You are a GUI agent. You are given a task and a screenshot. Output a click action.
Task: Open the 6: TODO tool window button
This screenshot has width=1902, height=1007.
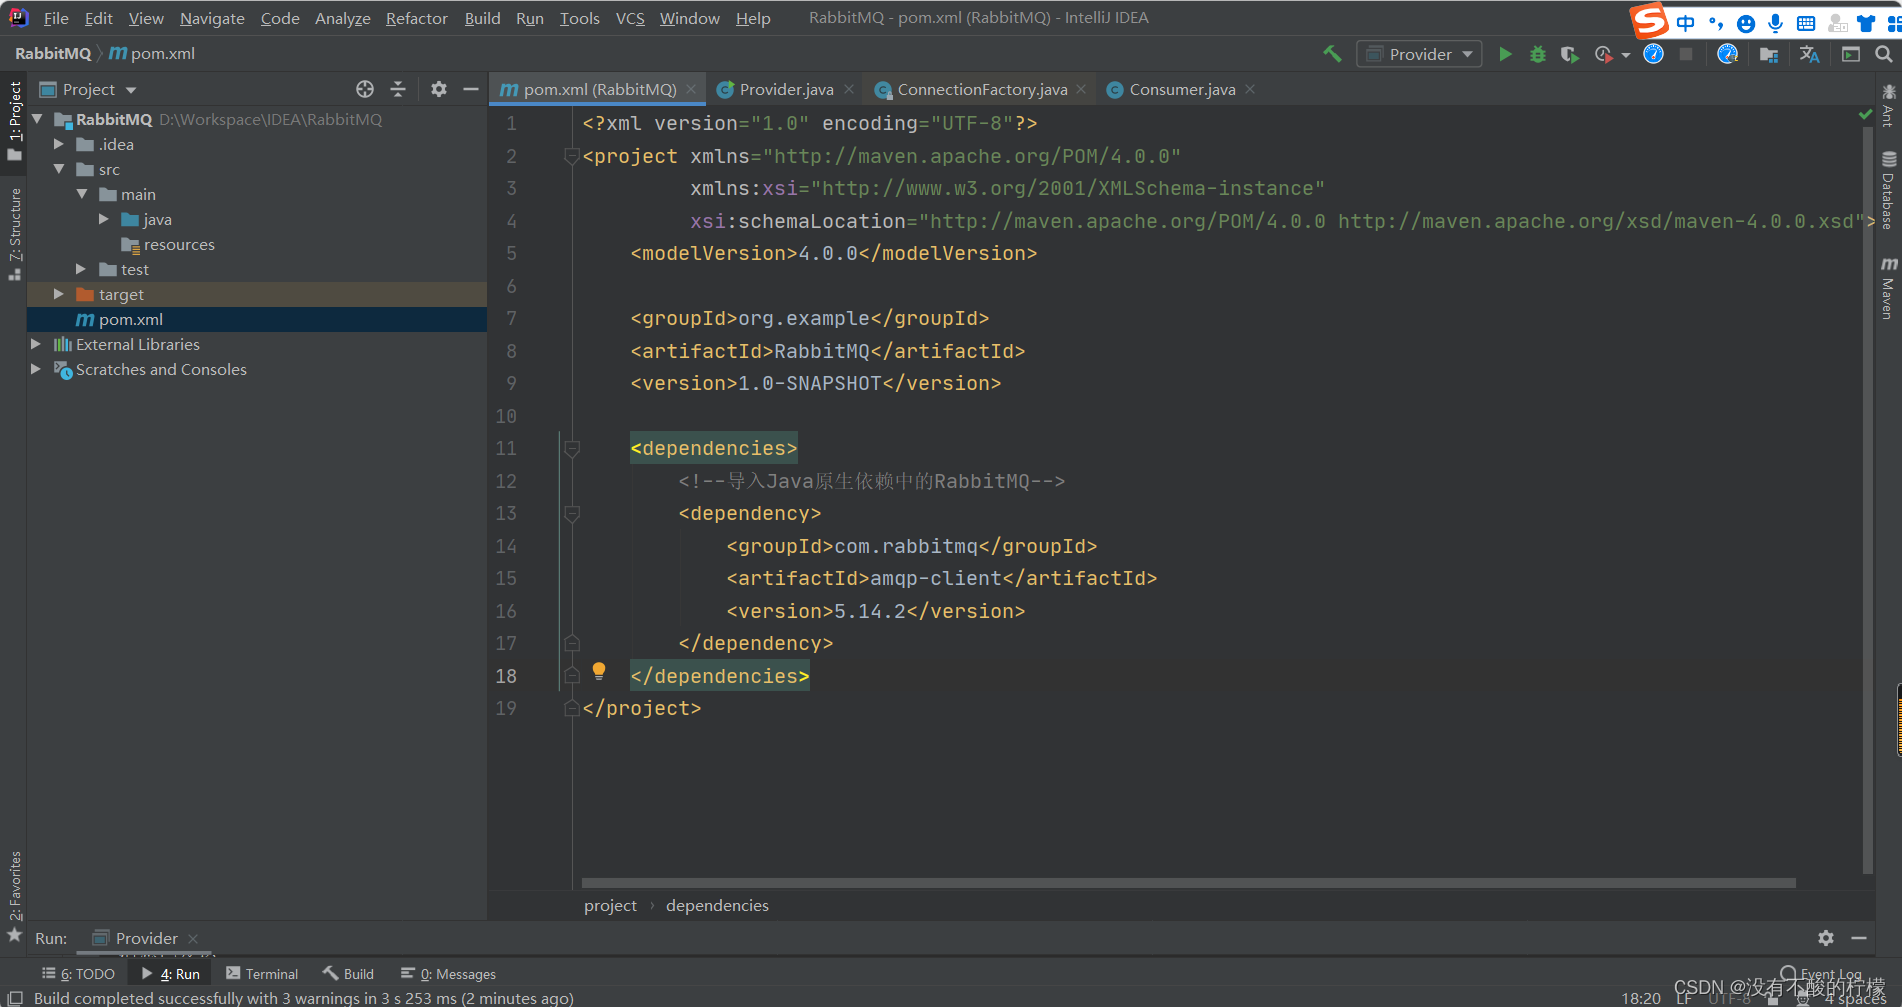tap(78, 973)
